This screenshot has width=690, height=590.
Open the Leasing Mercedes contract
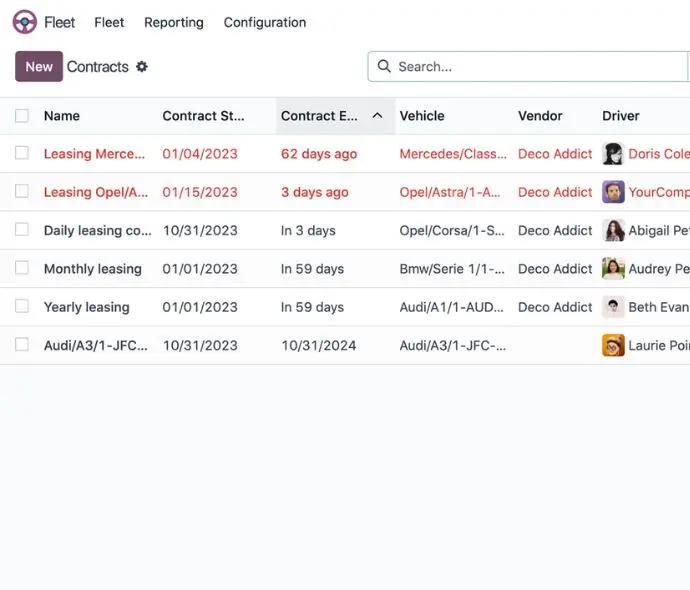(94, 154)
